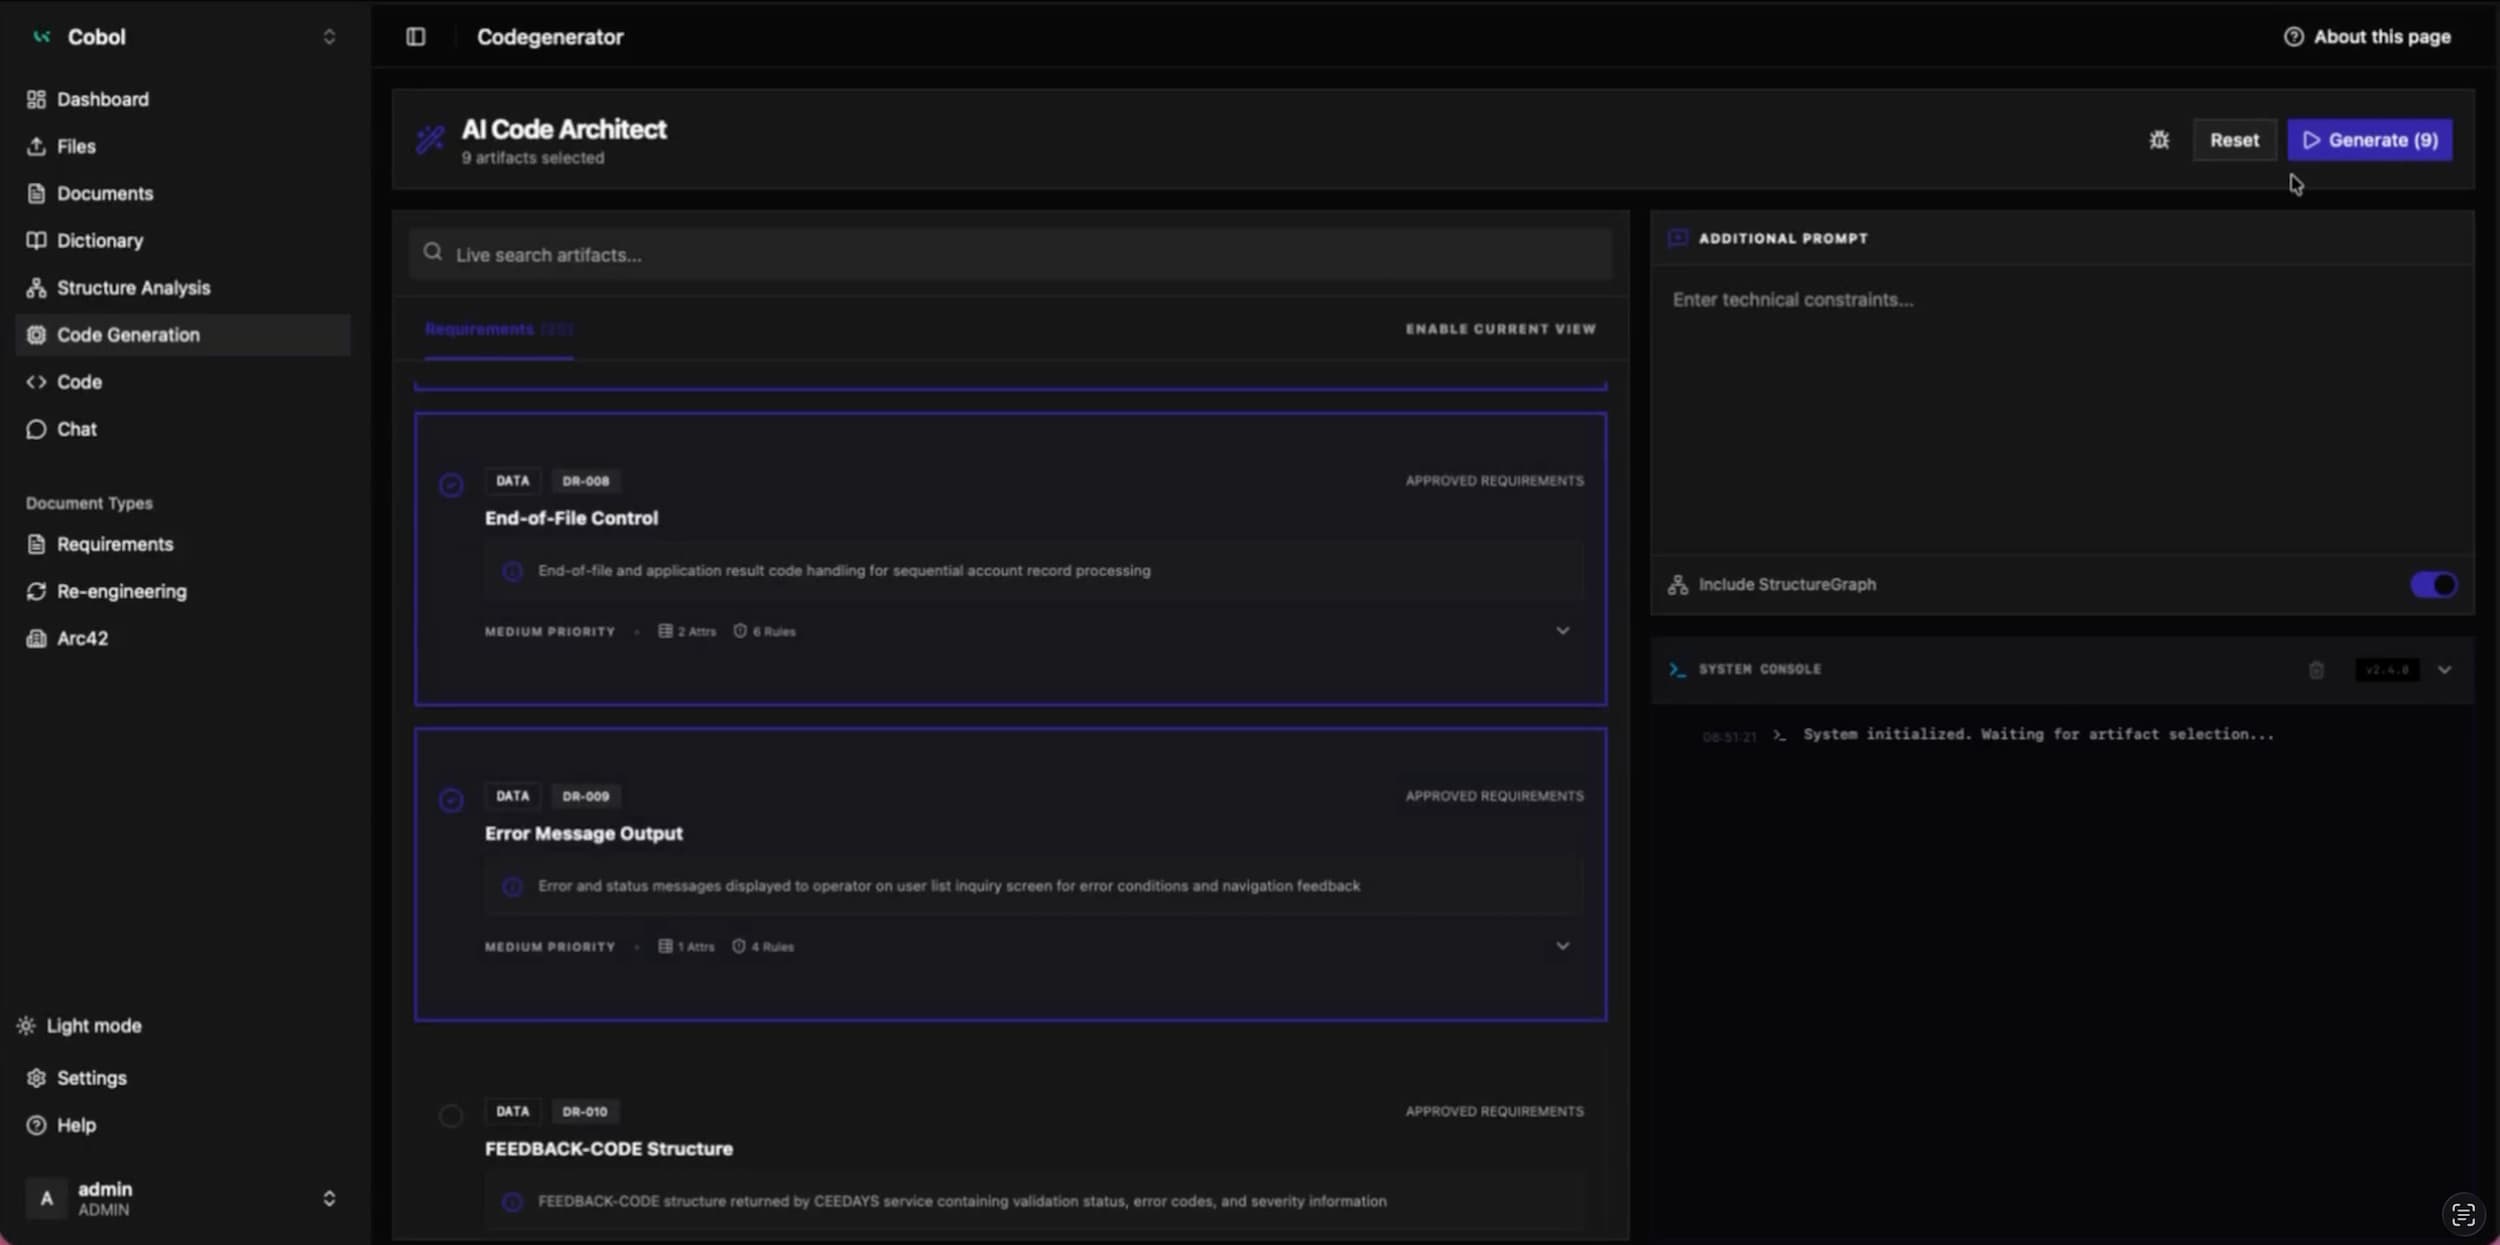This screenshot has height=1245, width=2500.
Task: Click the Structure Analysis network icon
Action: (36, 288)
